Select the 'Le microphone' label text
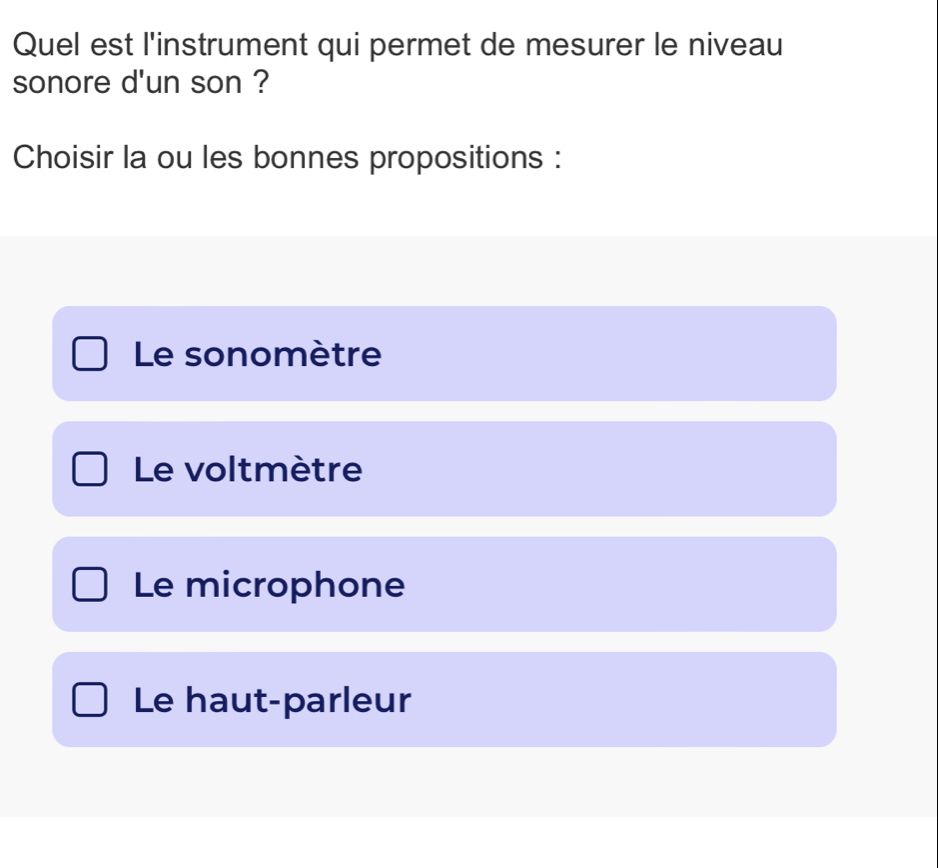 click(270, 585)
